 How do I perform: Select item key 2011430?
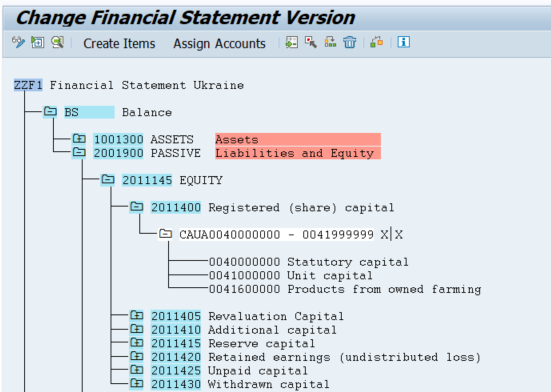[176, 384]
